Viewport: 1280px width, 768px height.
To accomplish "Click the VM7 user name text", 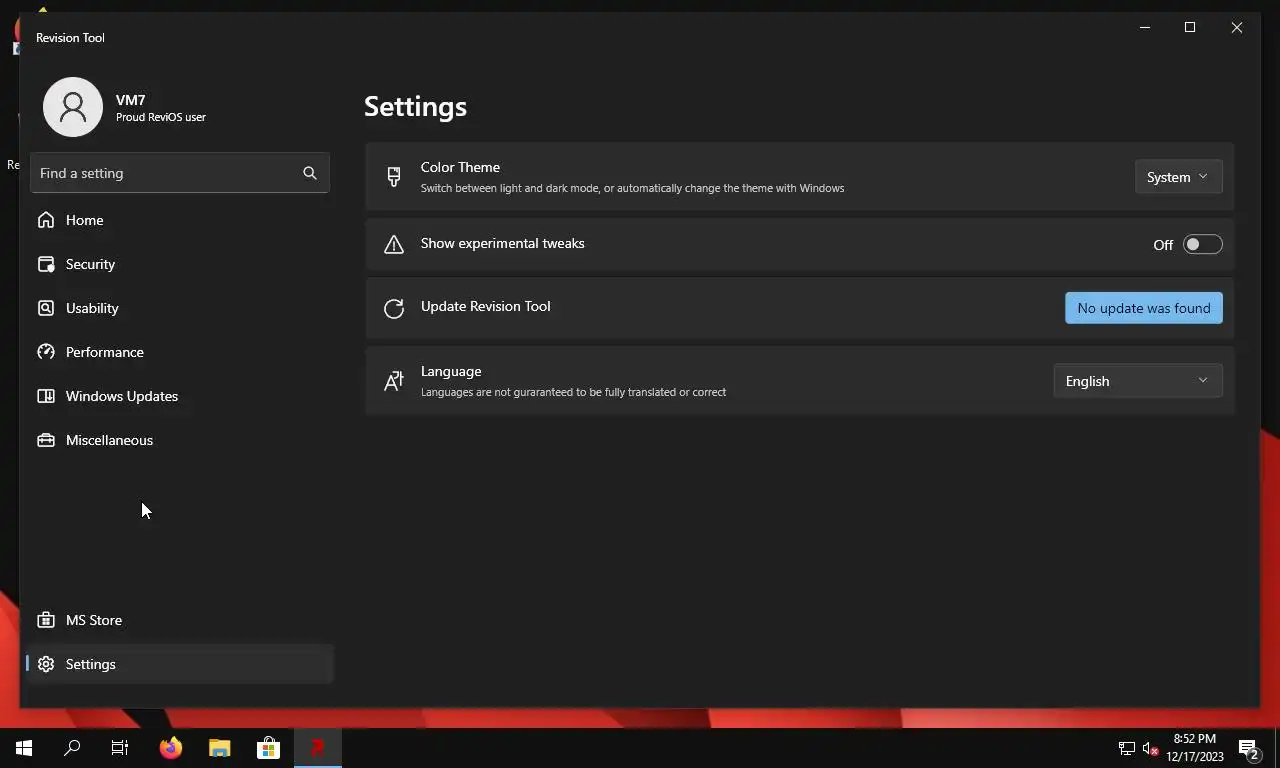I will pos(131,100).
